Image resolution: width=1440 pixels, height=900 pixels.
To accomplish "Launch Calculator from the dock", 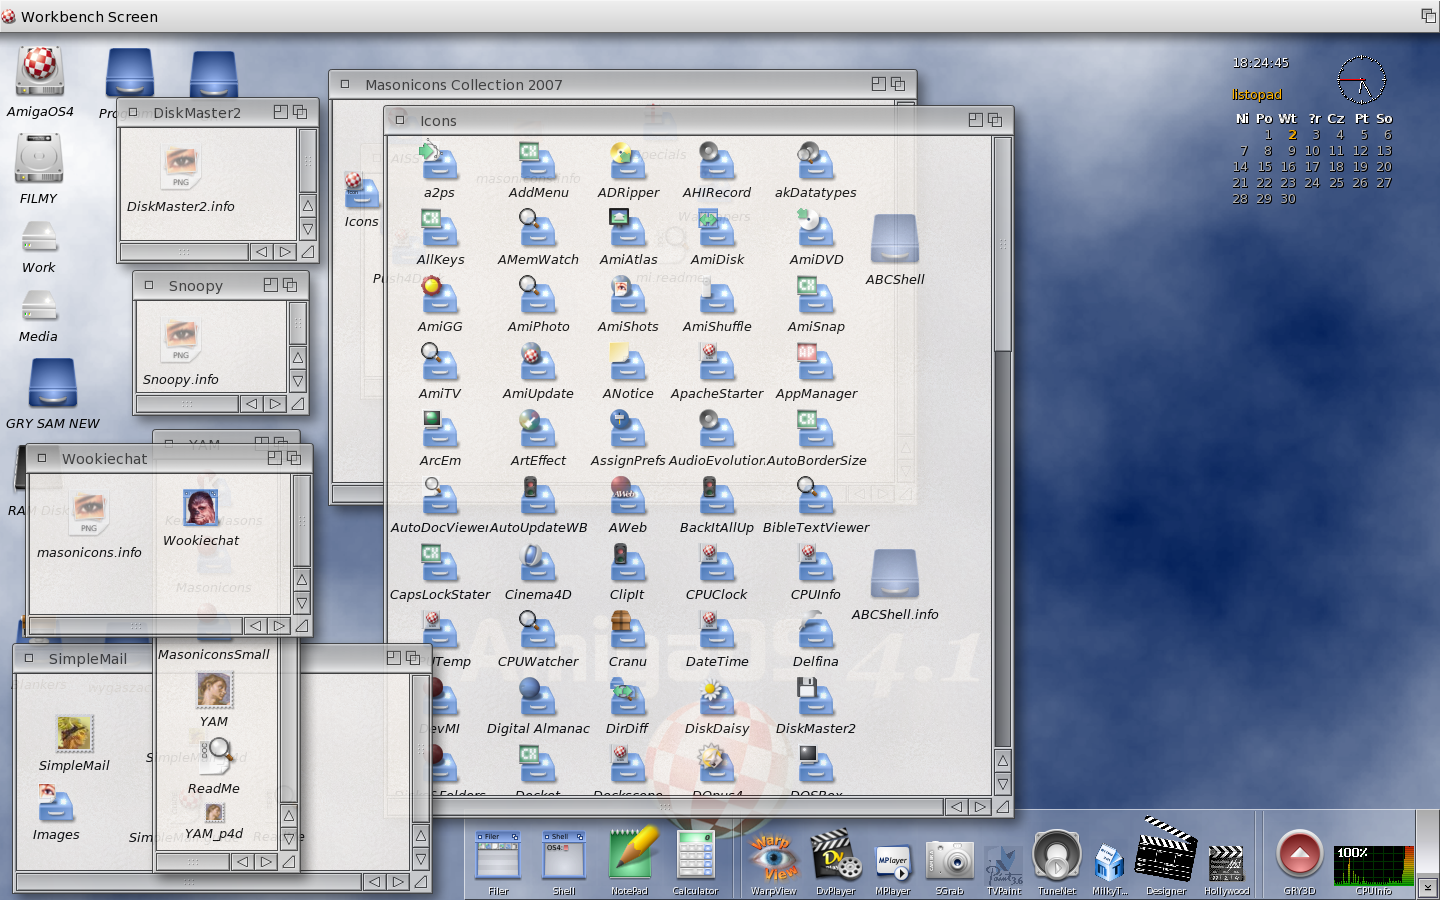I will [x=695, y=857].
